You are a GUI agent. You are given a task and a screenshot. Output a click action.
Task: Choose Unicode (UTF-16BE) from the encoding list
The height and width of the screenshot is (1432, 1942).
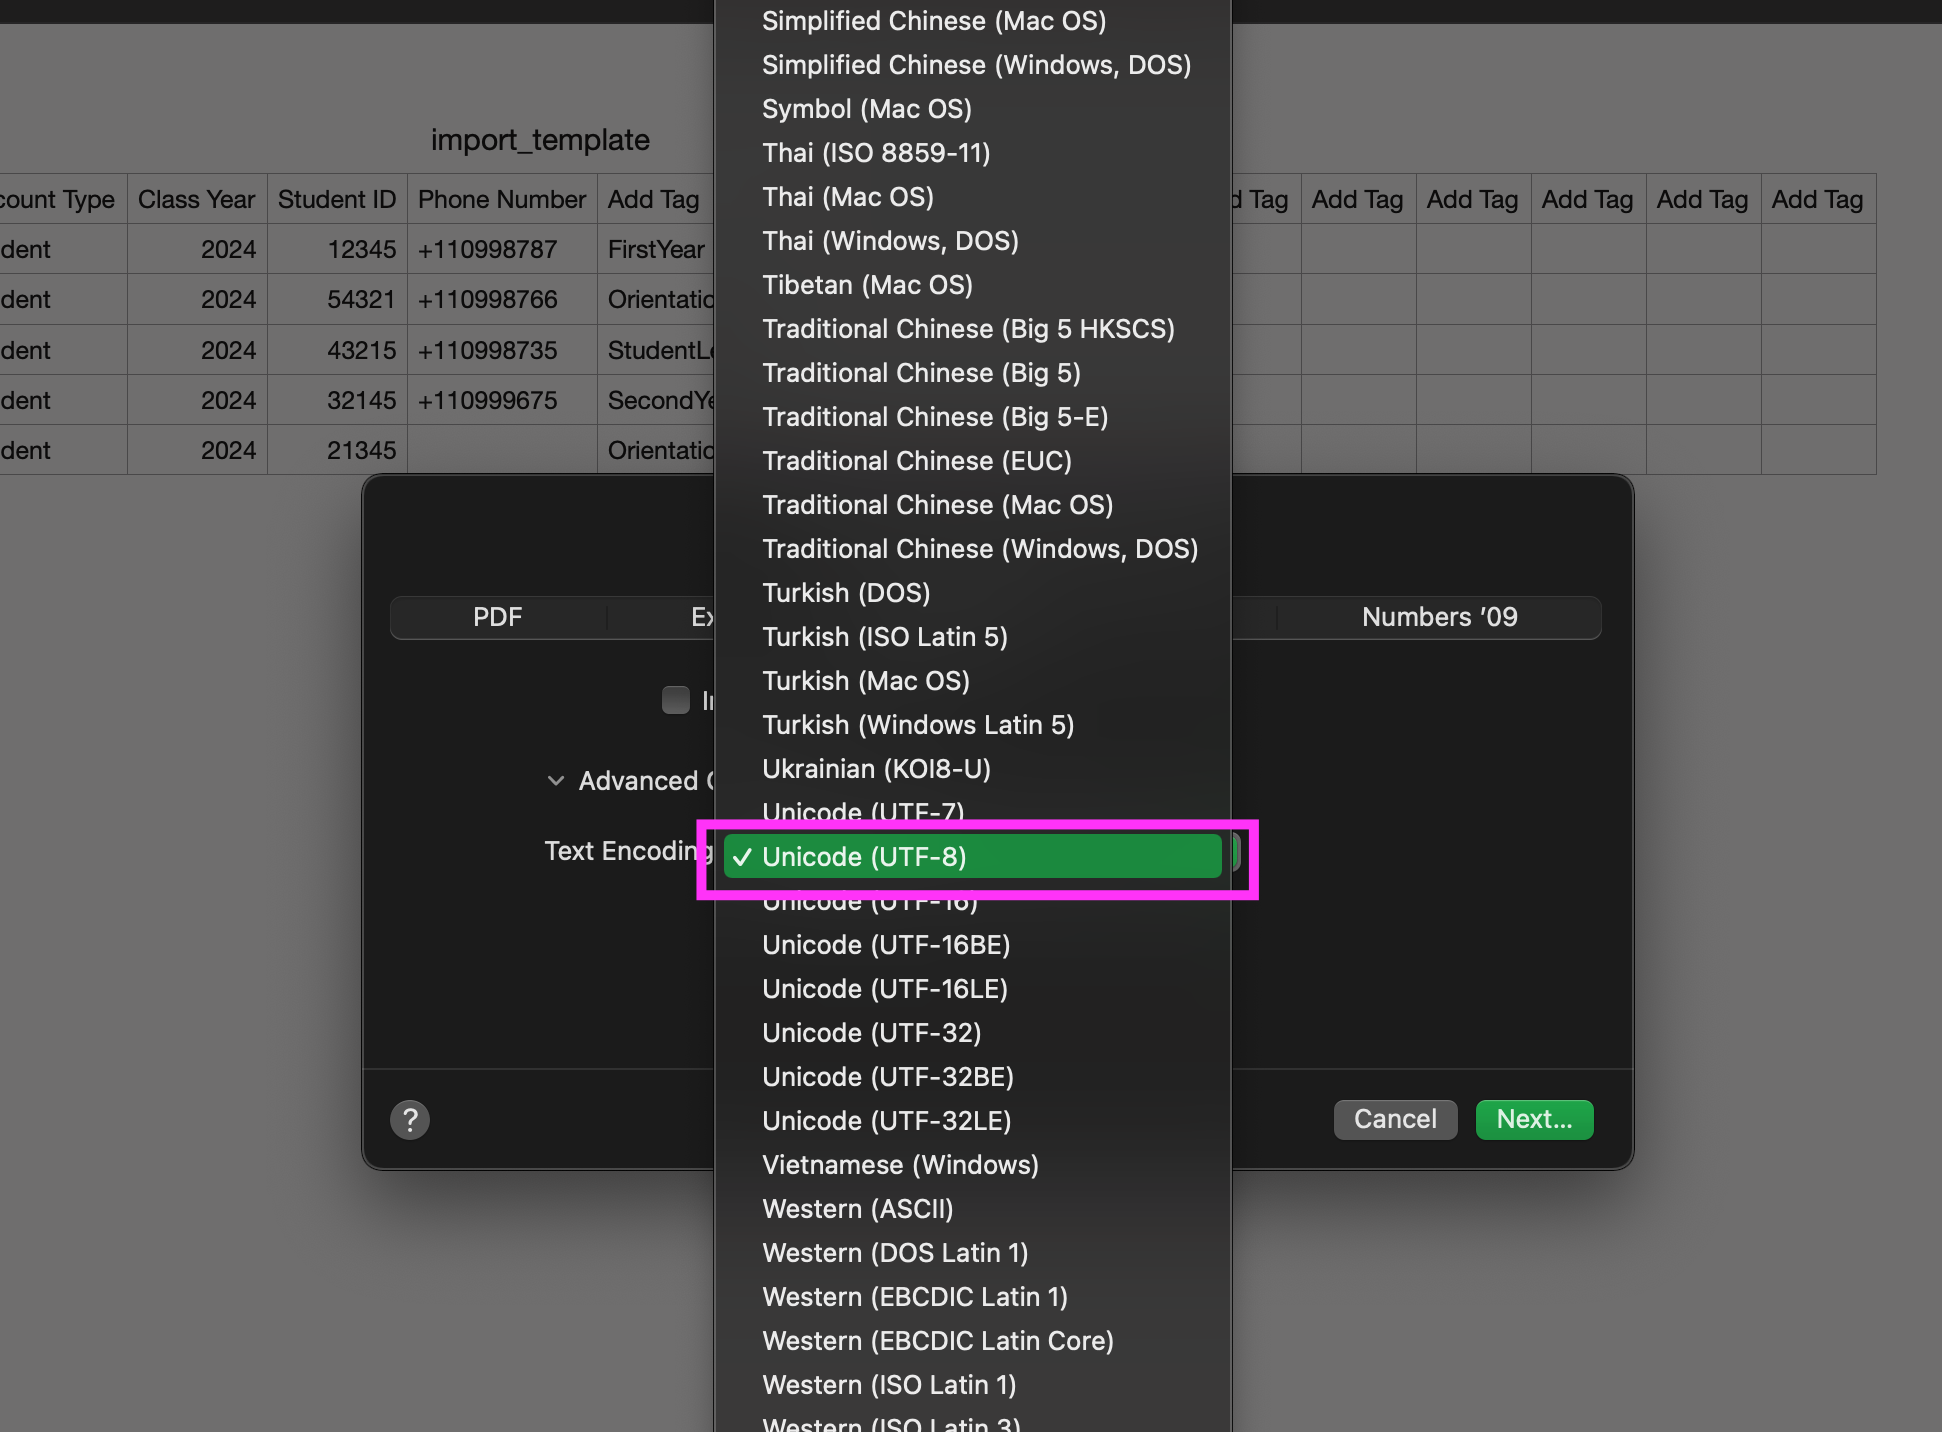click(x=886, y=945)
